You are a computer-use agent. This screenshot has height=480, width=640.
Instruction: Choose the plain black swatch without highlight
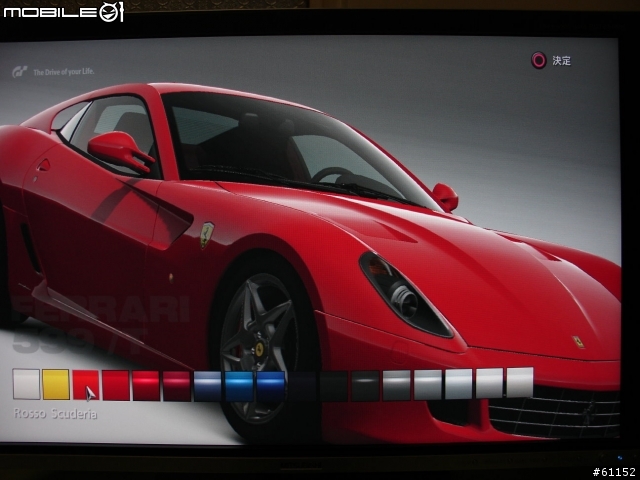pos(334,386)
